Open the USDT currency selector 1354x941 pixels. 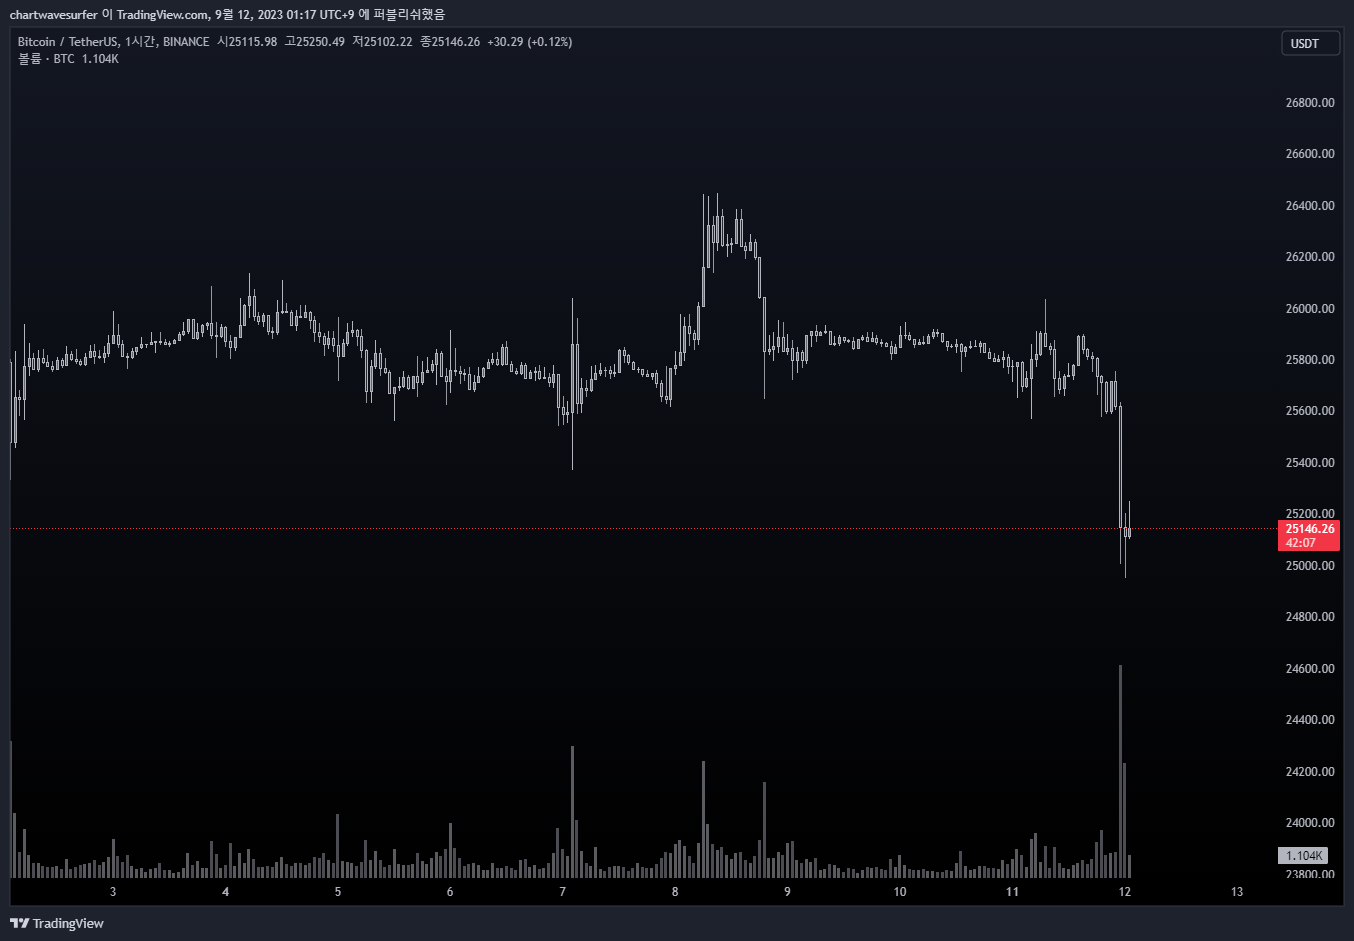(x=1310, y=44)
